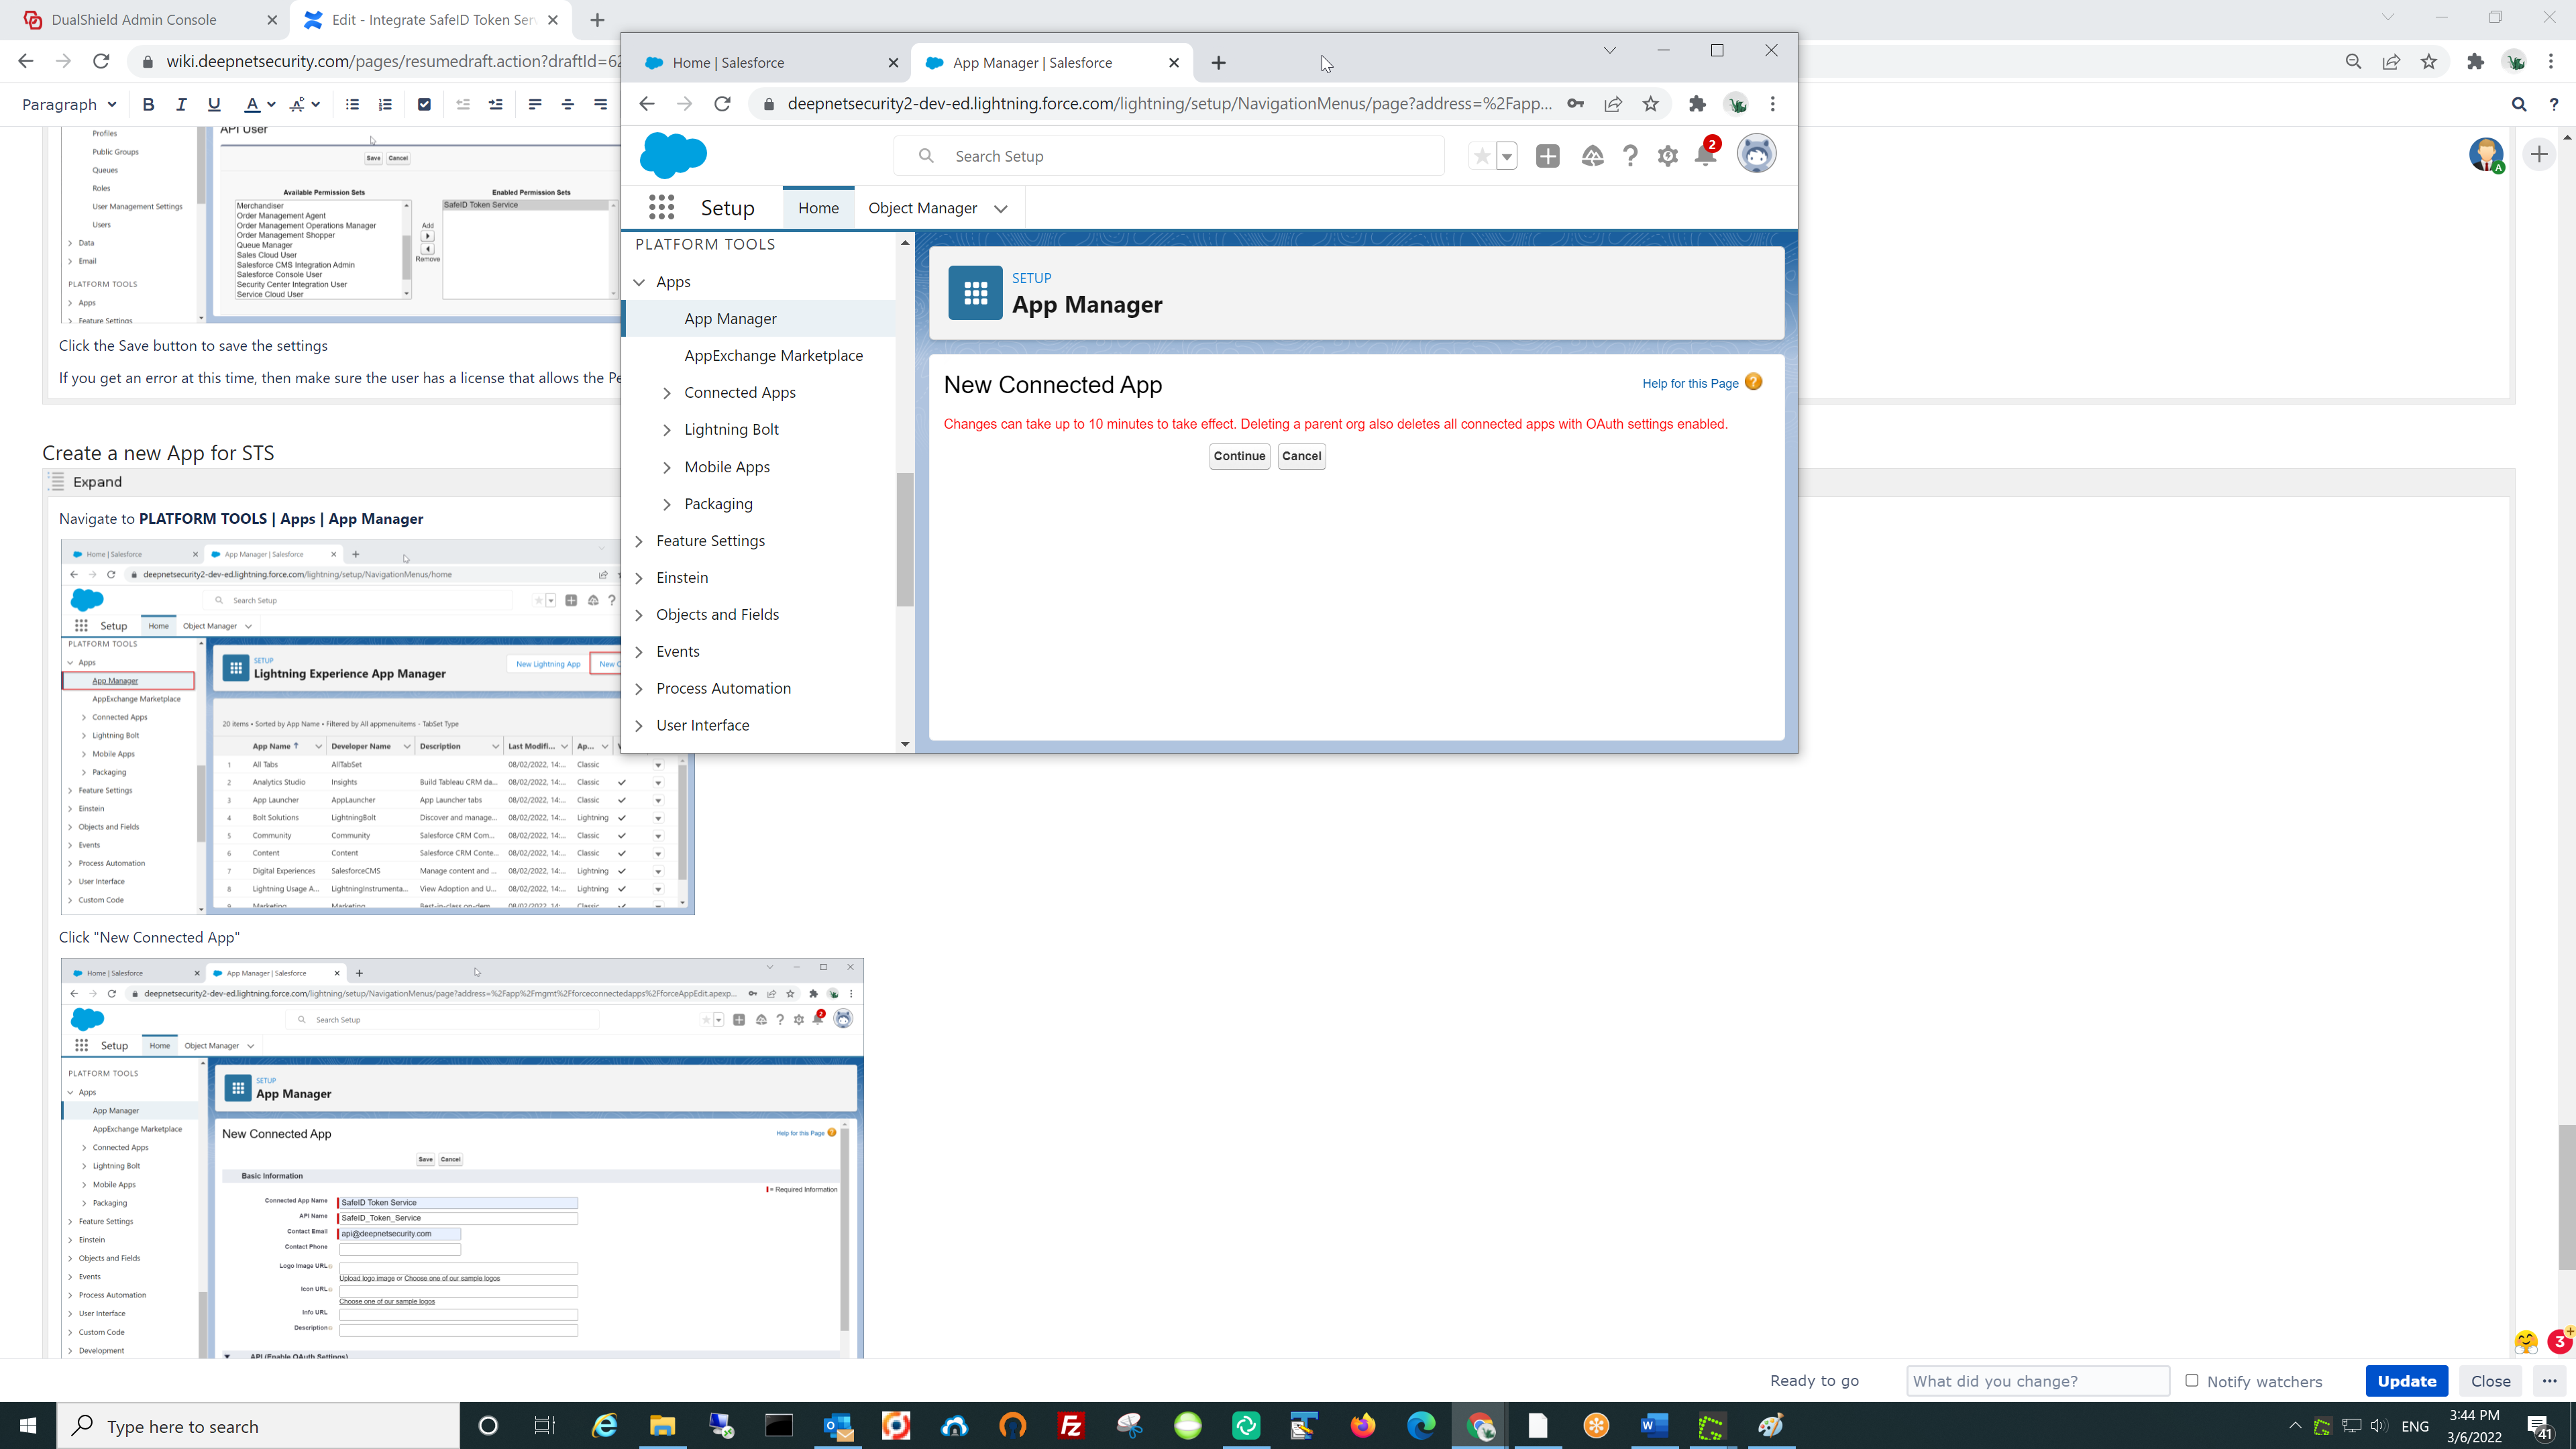The height and width of the screenshot is (1449, 2576).
Task: Select AppExchange Marketplace in sidebar
Action: pos(773,355)
